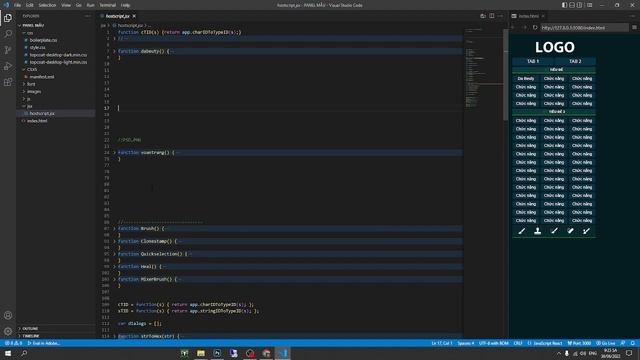Open the Source Control view

click(8, 50)
